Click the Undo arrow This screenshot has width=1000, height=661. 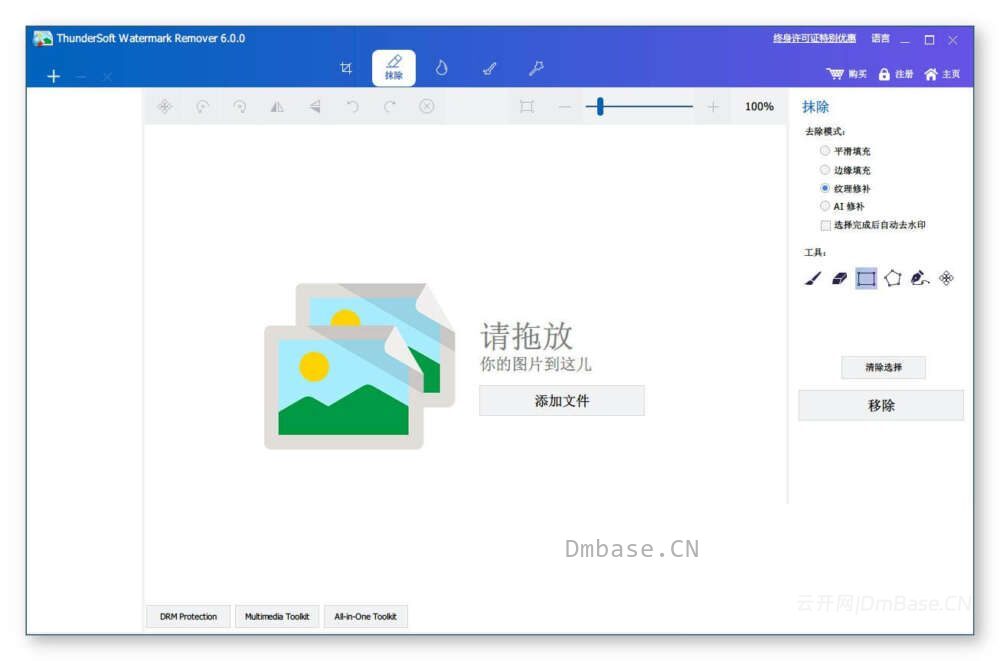point(352,107)
